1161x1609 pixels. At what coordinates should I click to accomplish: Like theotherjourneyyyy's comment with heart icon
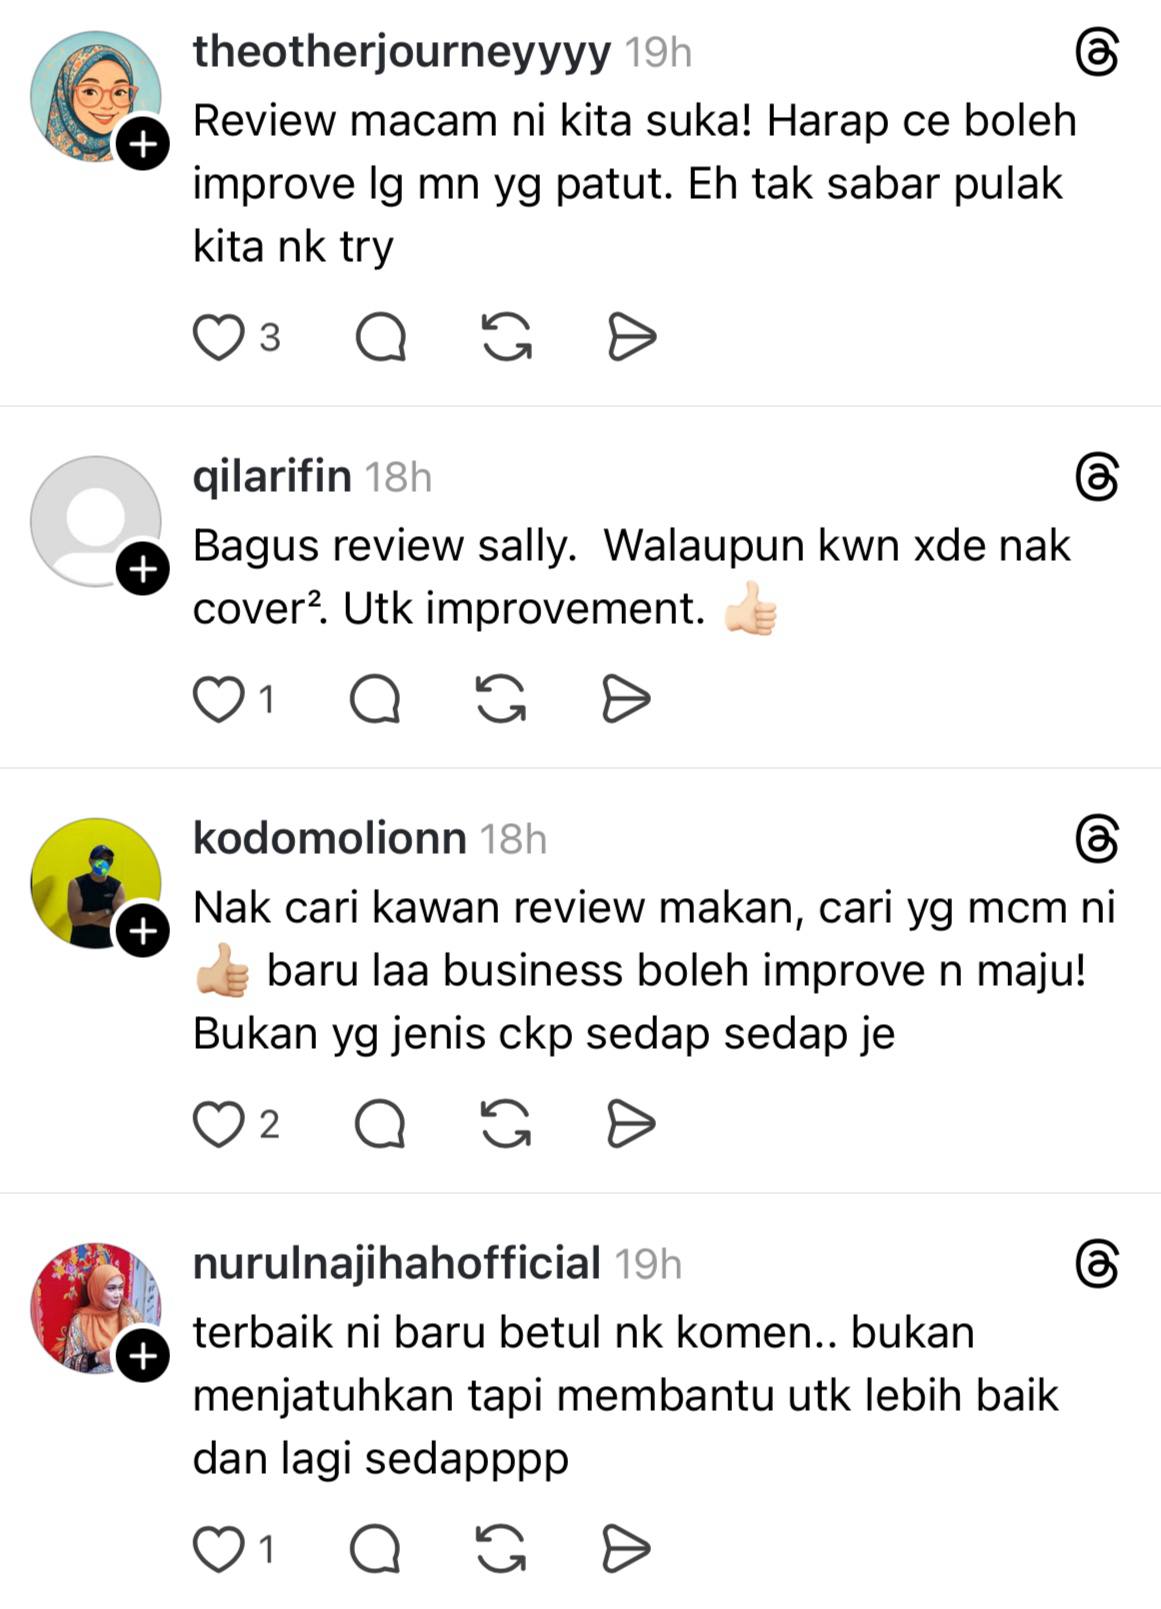[x=218, y=337]
